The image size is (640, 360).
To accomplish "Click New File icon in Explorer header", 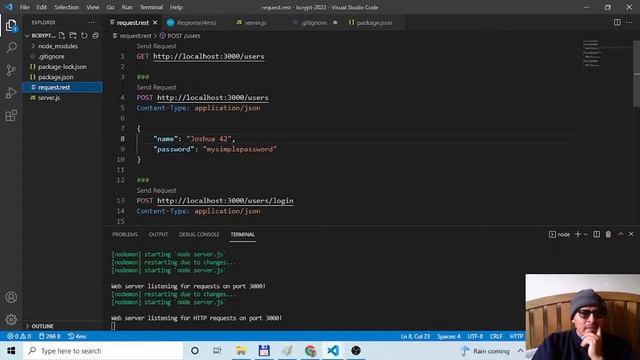I will 62,36.
